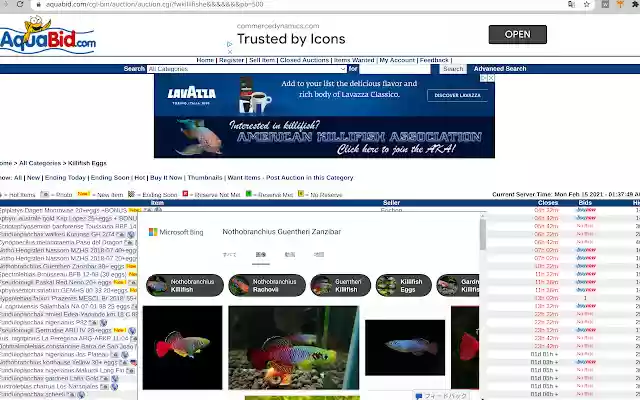The width and height of the screenshot is (640, 400).
Task: Open Advanced Search
Action: click(x=500, y=69)
